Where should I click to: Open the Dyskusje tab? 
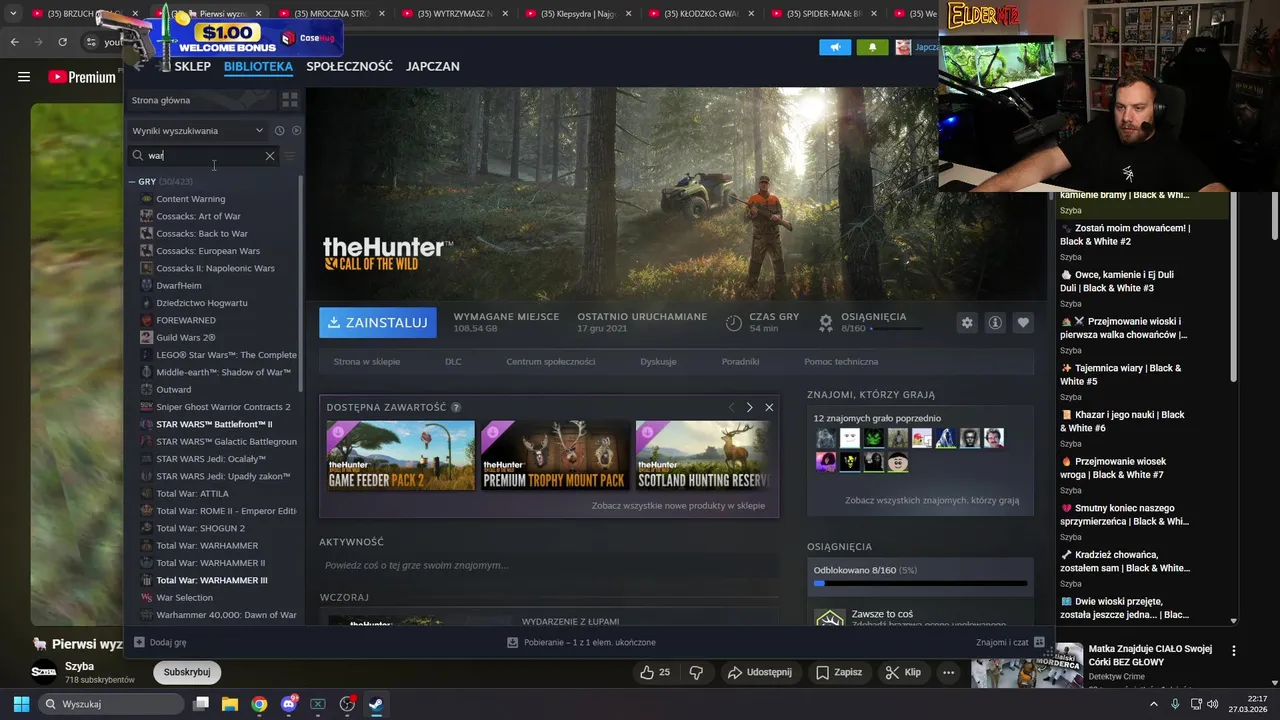tap(658, 362)
